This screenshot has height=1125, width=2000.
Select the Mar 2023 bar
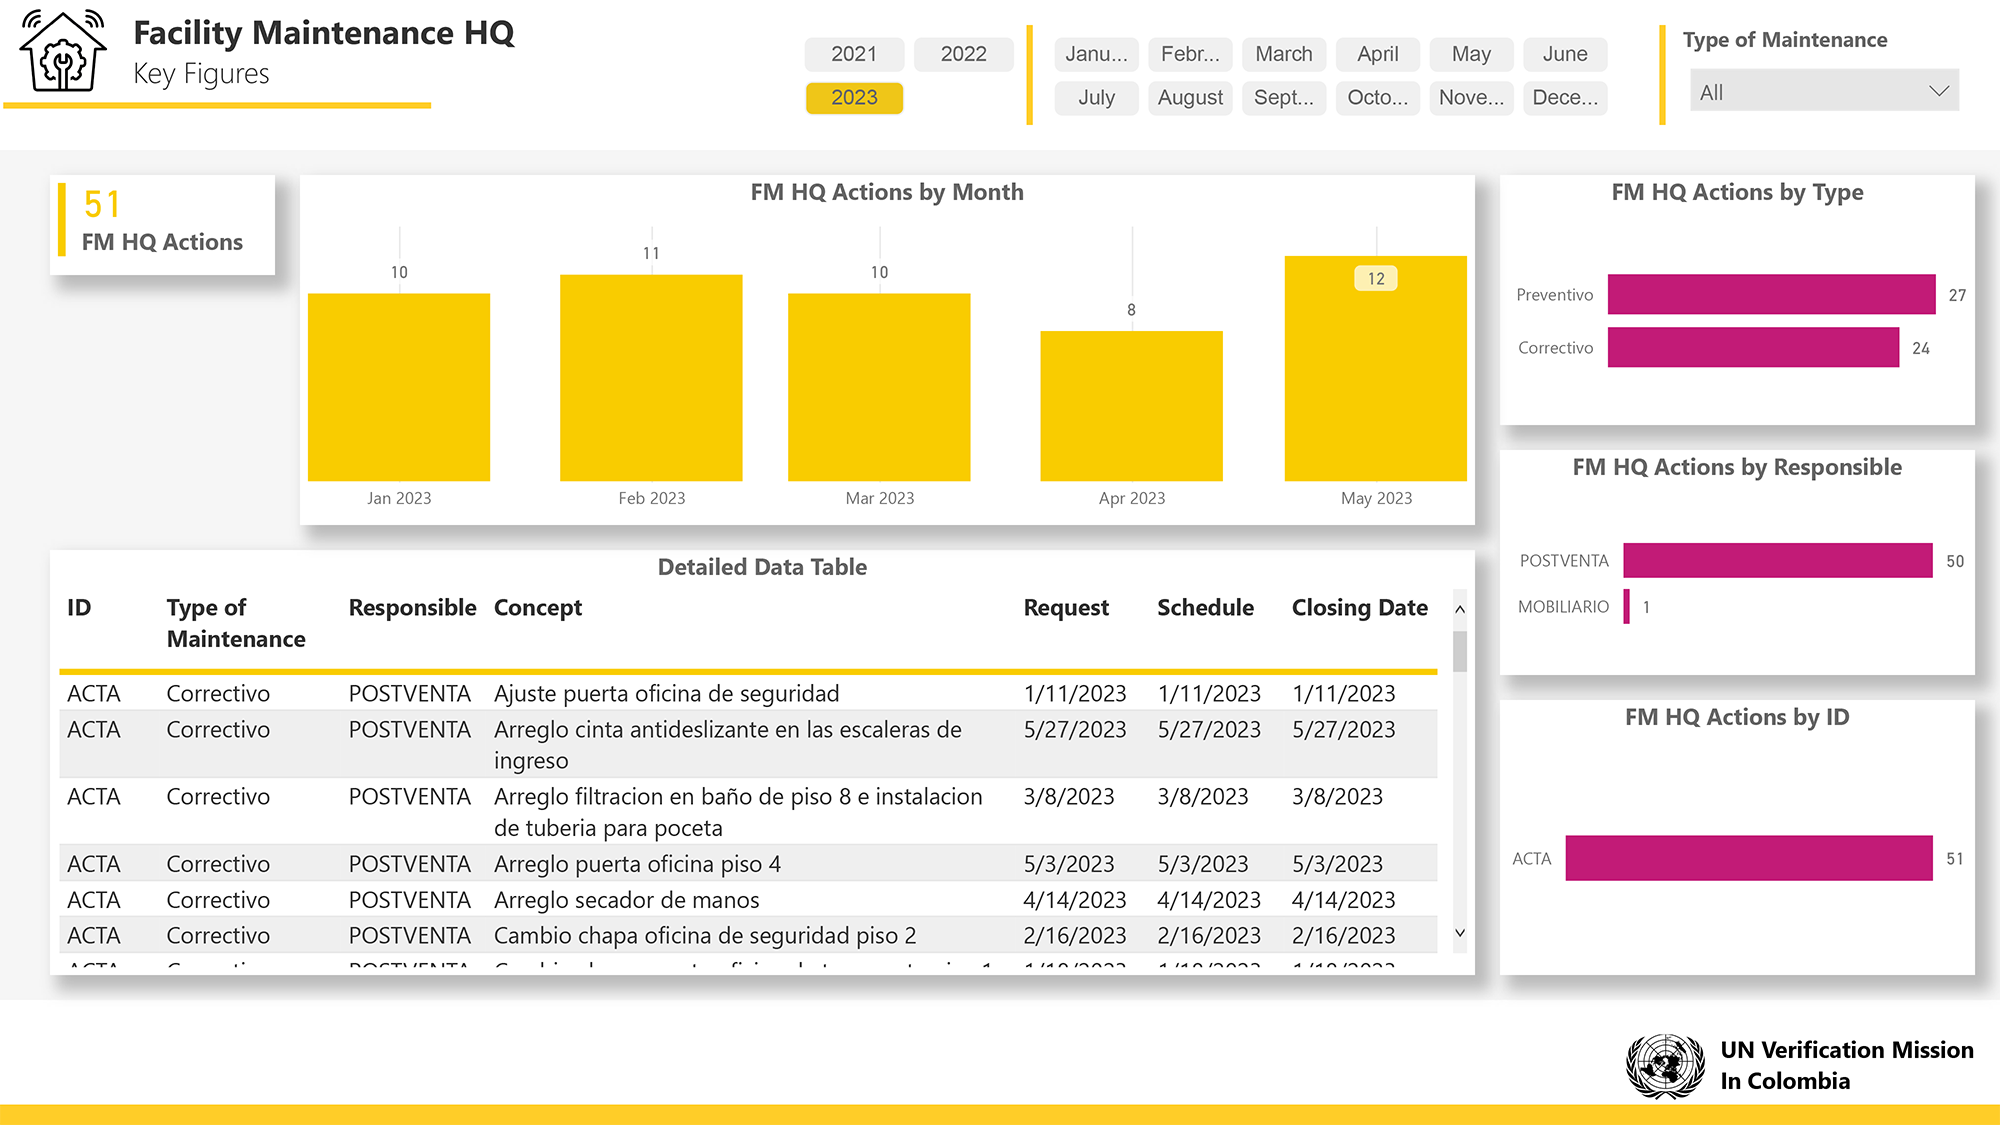(879, 387)
